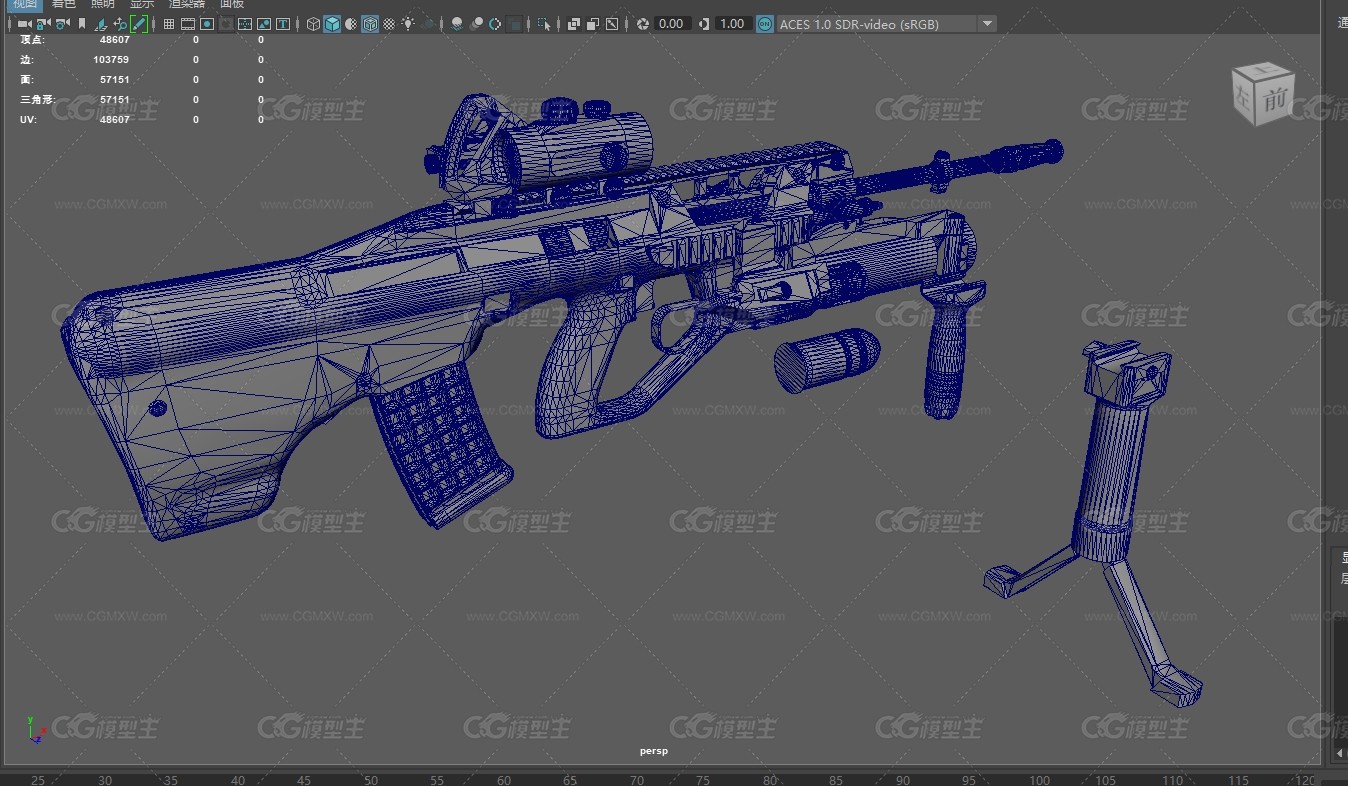
Task: Toggle the Film Gate icon
Action: (187, 23)
